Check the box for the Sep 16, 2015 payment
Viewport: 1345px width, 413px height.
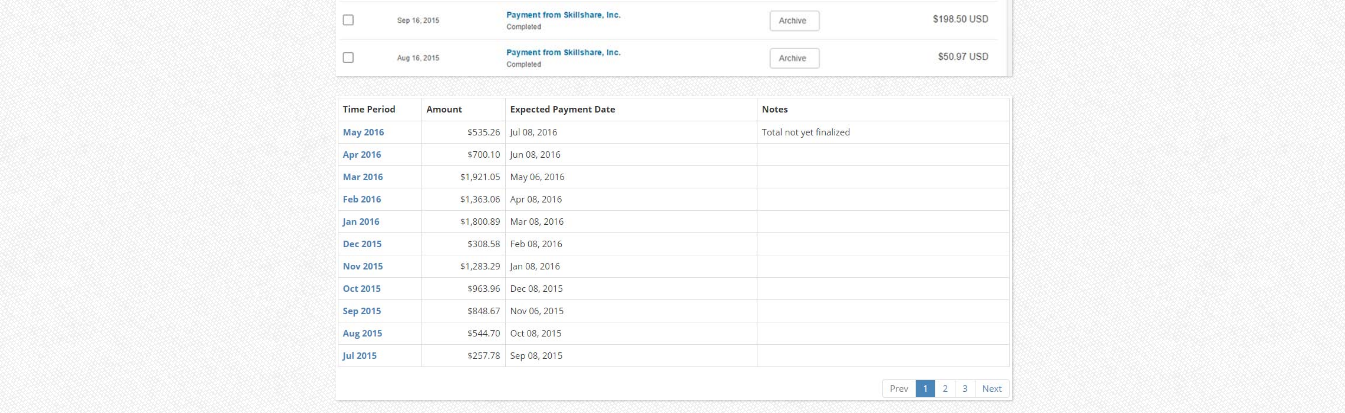pos(348,20)
